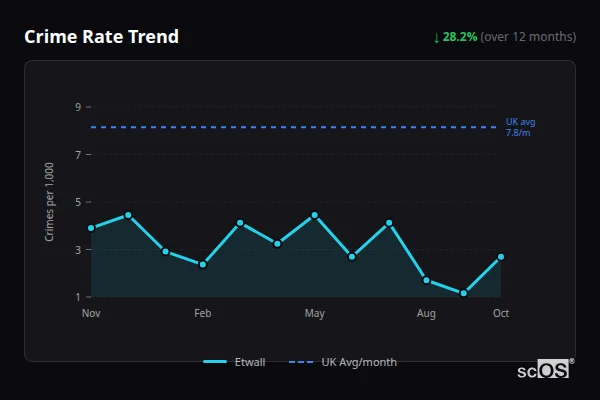Click the May data point on chart
This screenshot has height=400, width=600.
[315, 216]
